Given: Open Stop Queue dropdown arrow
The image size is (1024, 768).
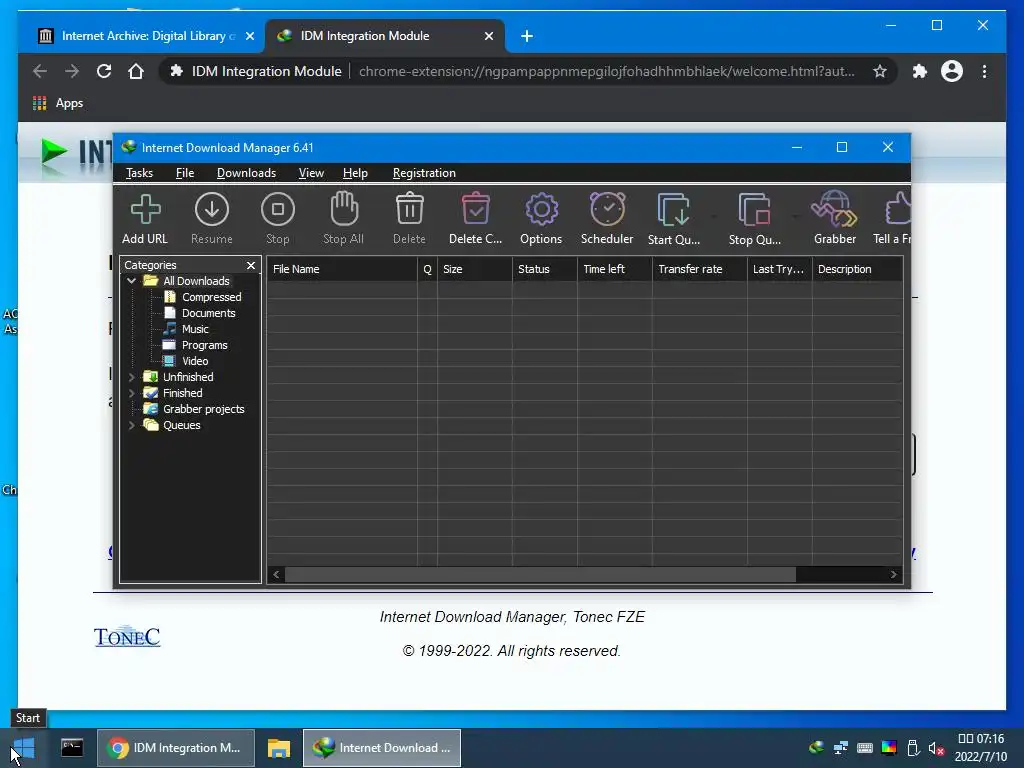Looking at the screenshot, I should point(795,216).
